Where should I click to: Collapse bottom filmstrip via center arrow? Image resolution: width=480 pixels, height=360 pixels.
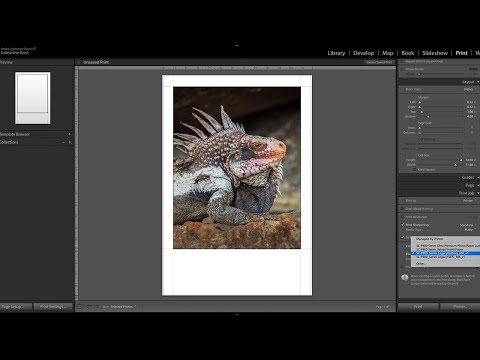[237, 314]
